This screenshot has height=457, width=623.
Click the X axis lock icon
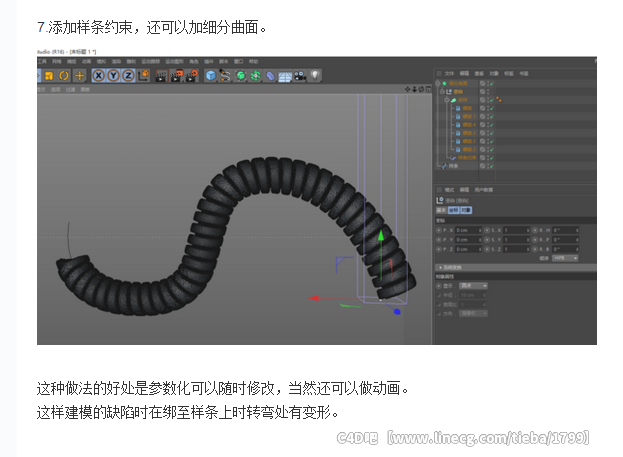100,75
